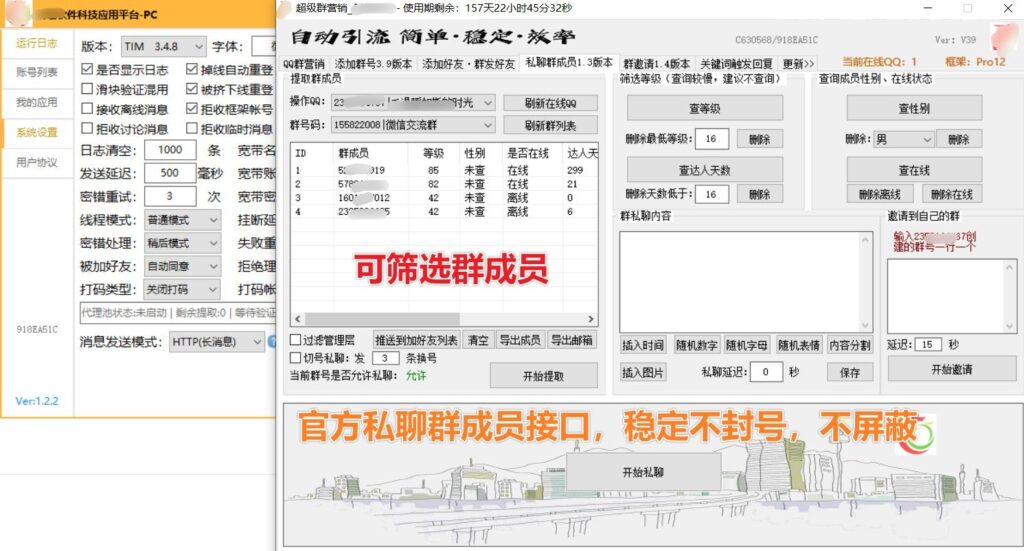
Task: Toggle 被挤下线重登 checkbox
Action: [x=191, y=89]
